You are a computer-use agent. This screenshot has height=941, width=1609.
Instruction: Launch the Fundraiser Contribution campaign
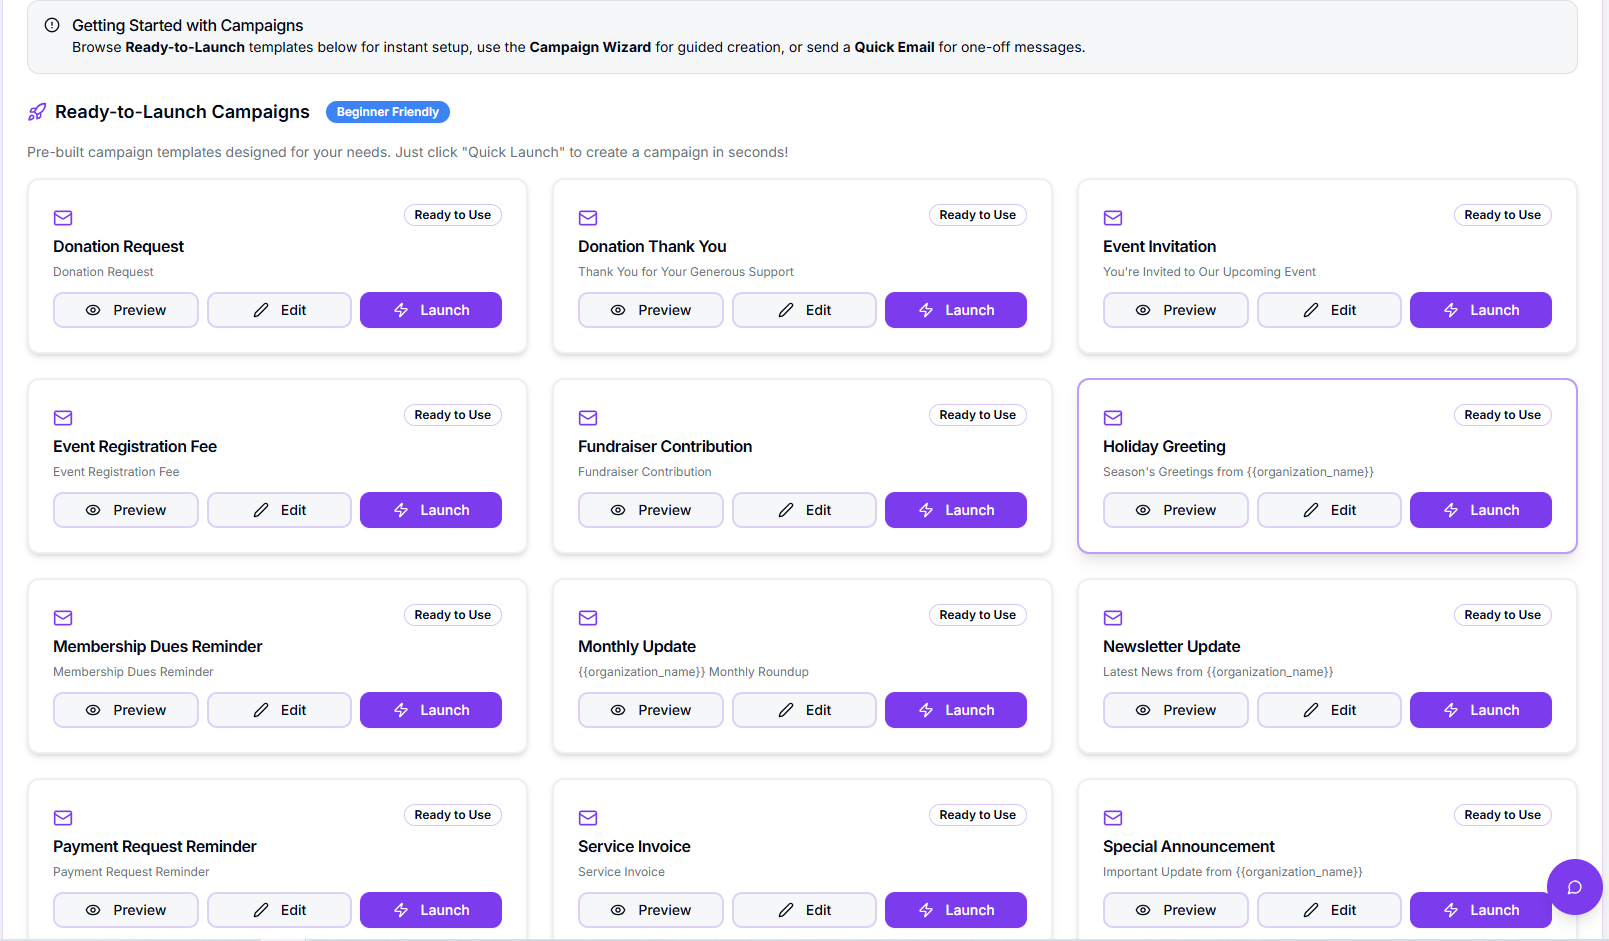coord(955,510)
